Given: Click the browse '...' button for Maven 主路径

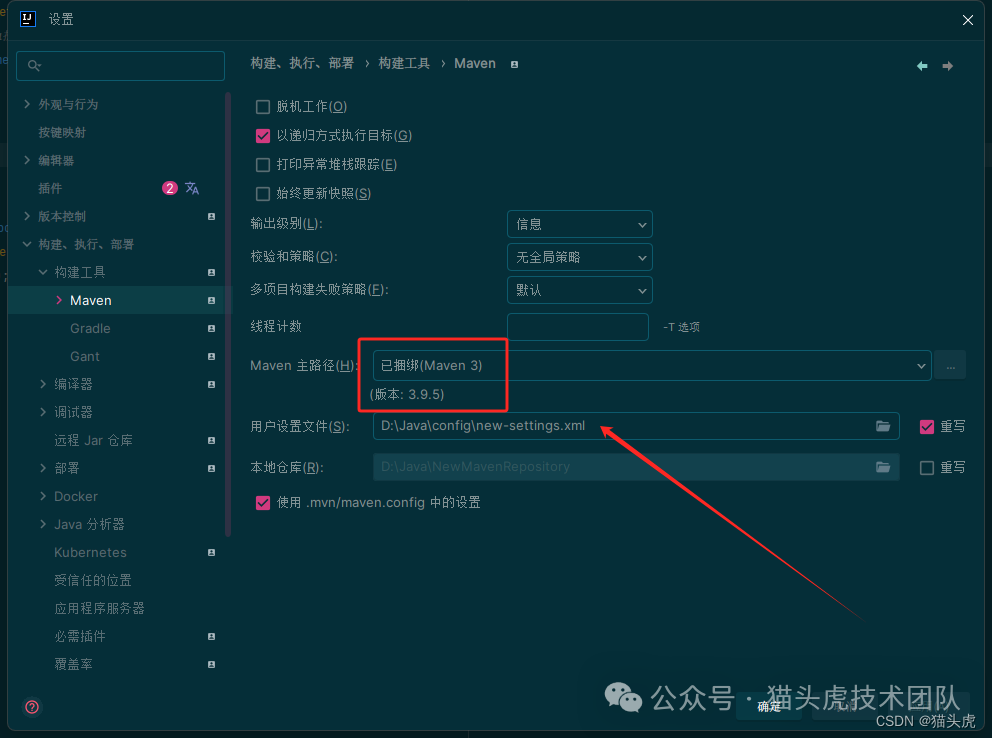Looking at the screenshot, I should pyautogui.click(x=950, y=366).
